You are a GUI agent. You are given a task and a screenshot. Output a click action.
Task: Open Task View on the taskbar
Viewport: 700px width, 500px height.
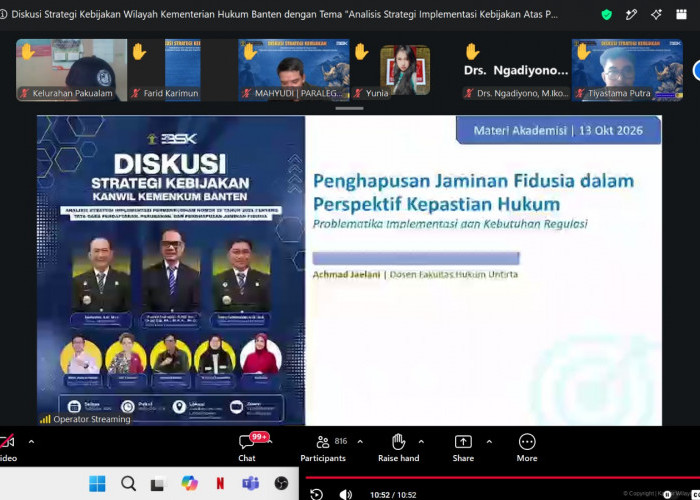point(157,484)
